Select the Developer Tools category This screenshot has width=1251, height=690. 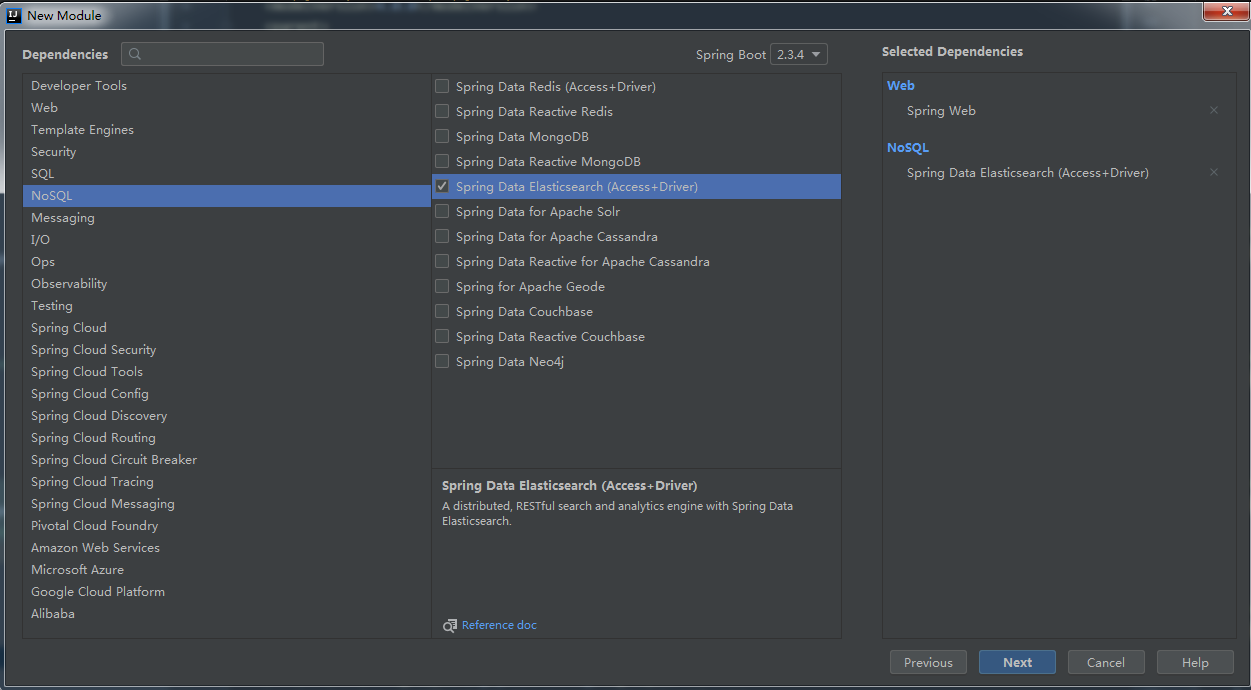[226, 86]
